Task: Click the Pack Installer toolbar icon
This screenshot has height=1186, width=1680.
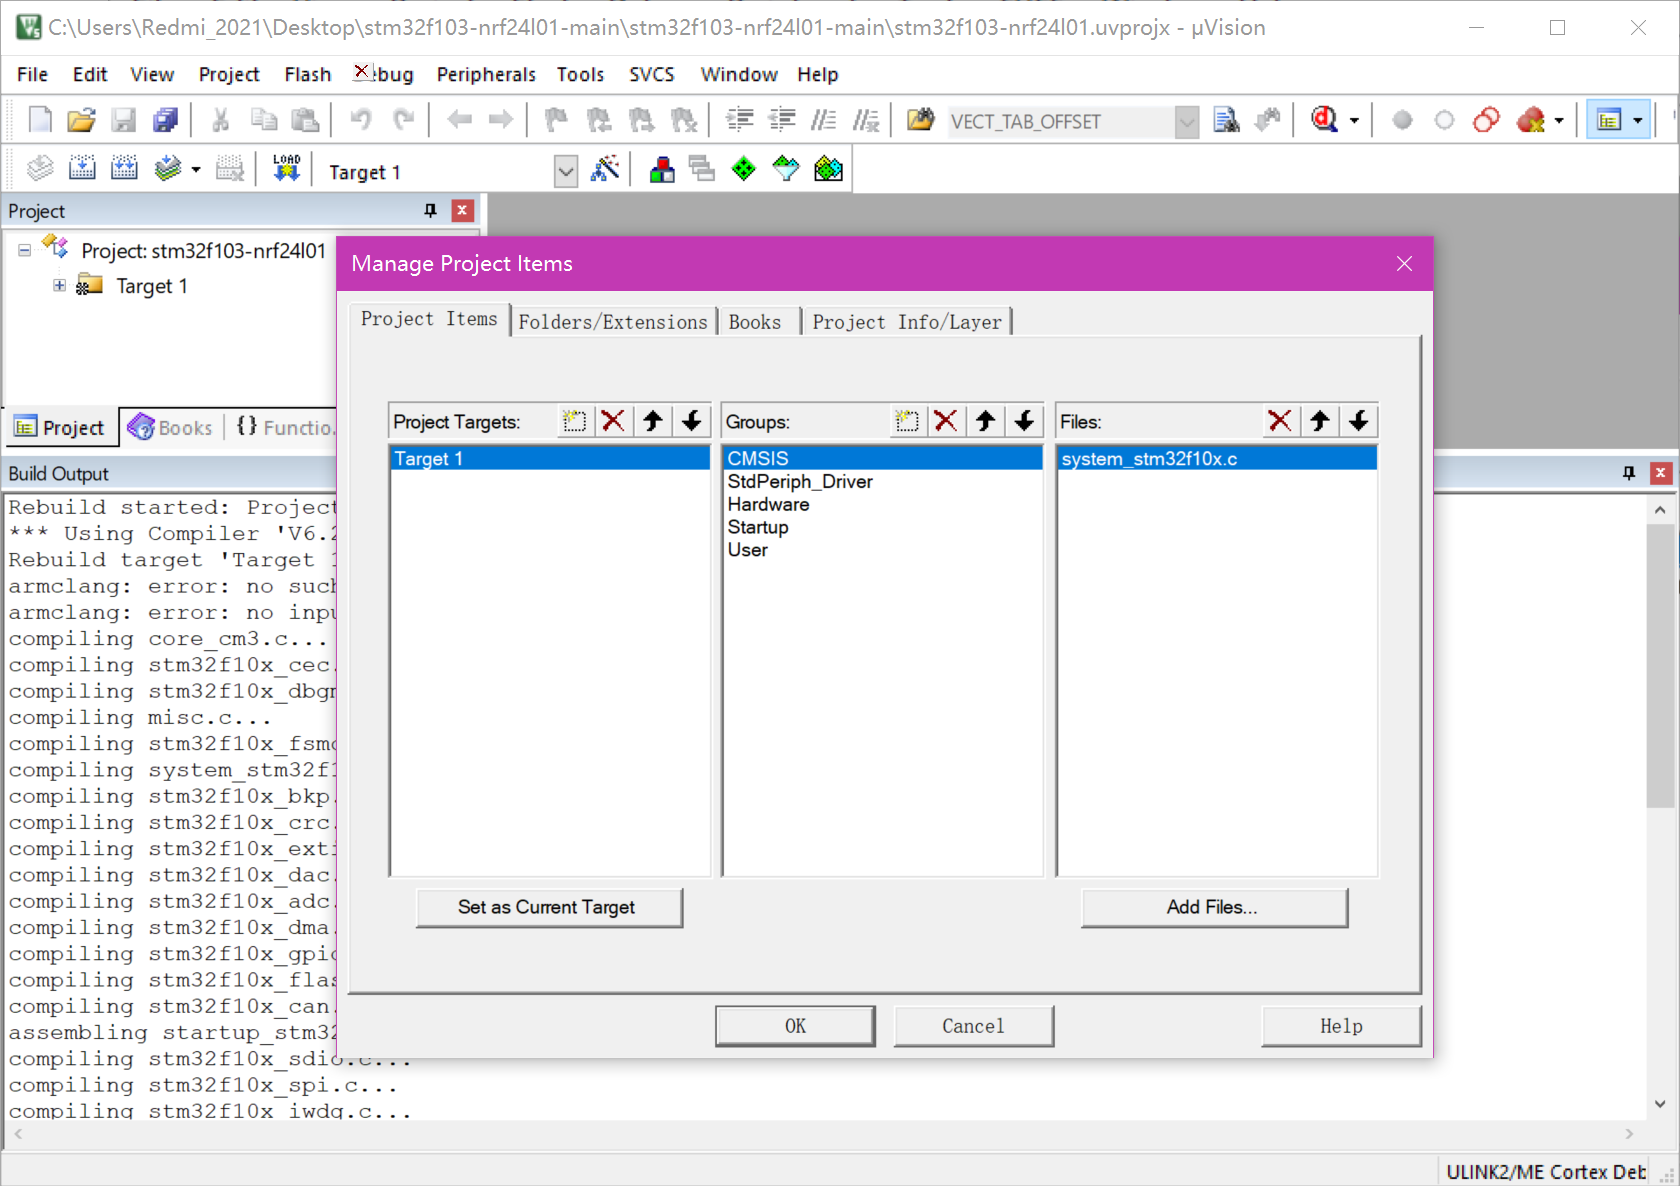Action: [829, 169]
